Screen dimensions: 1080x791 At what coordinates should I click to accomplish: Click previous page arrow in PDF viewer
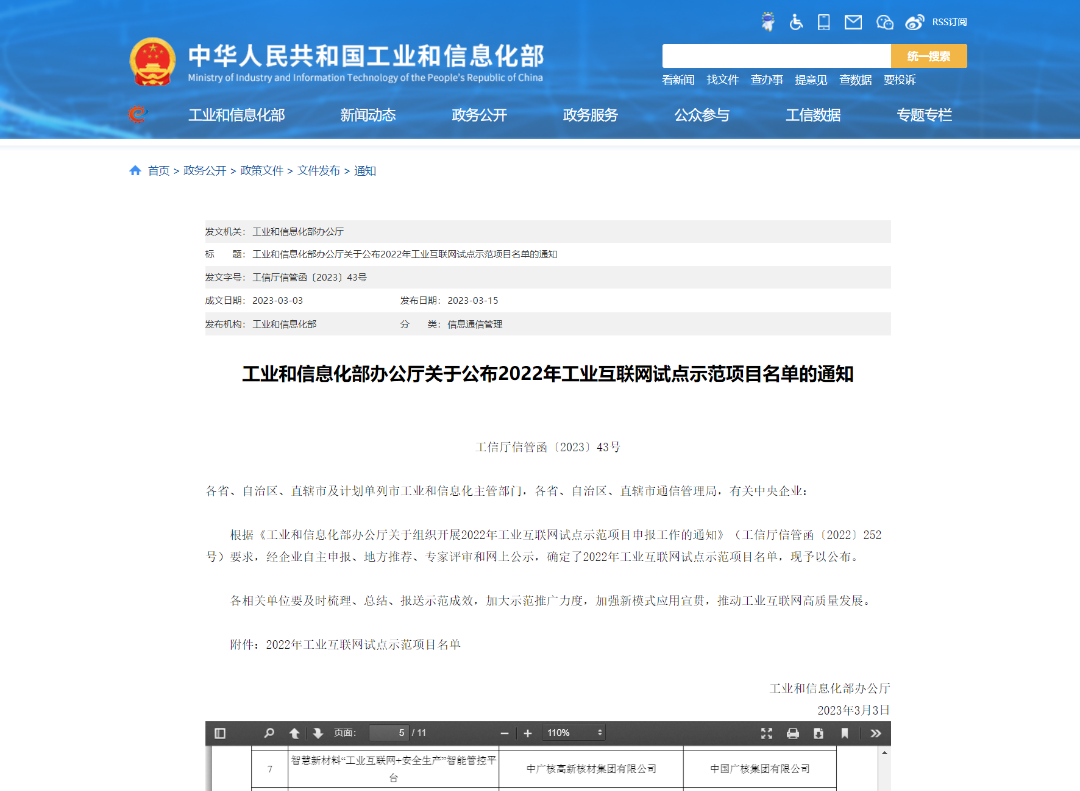tap(294, 733)
